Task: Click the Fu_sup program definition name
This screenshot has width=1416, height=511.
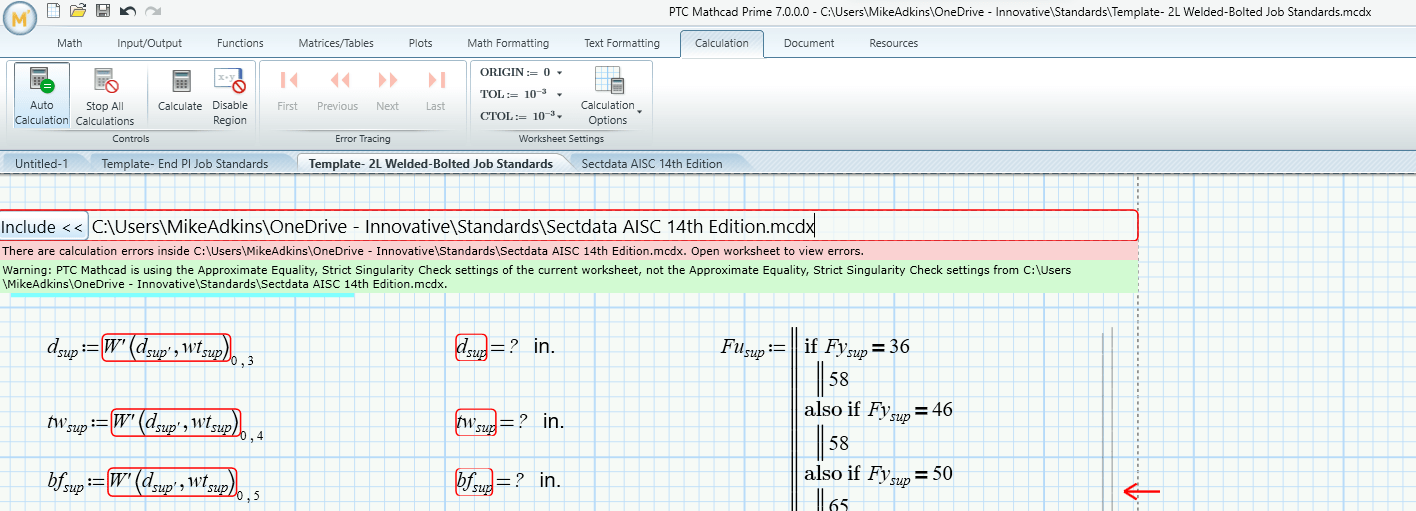Action: pos(742,349)
